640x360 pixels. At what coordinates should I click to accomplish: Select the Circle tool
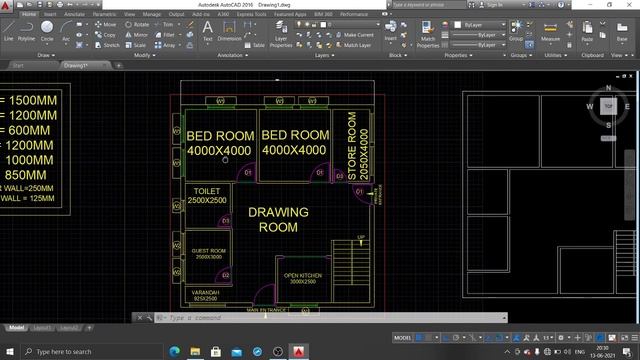(x=47, y=31)
